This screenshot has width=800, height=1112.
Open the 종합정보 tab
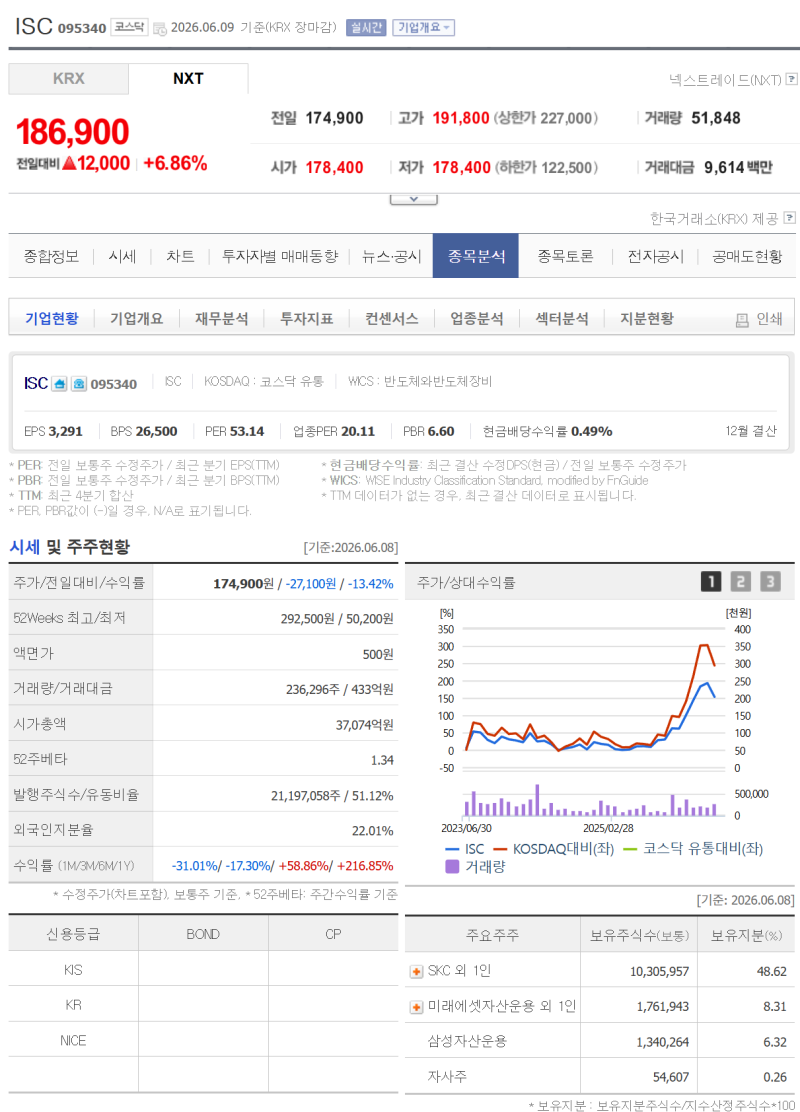pyautogui.click(x=51, y=256)
